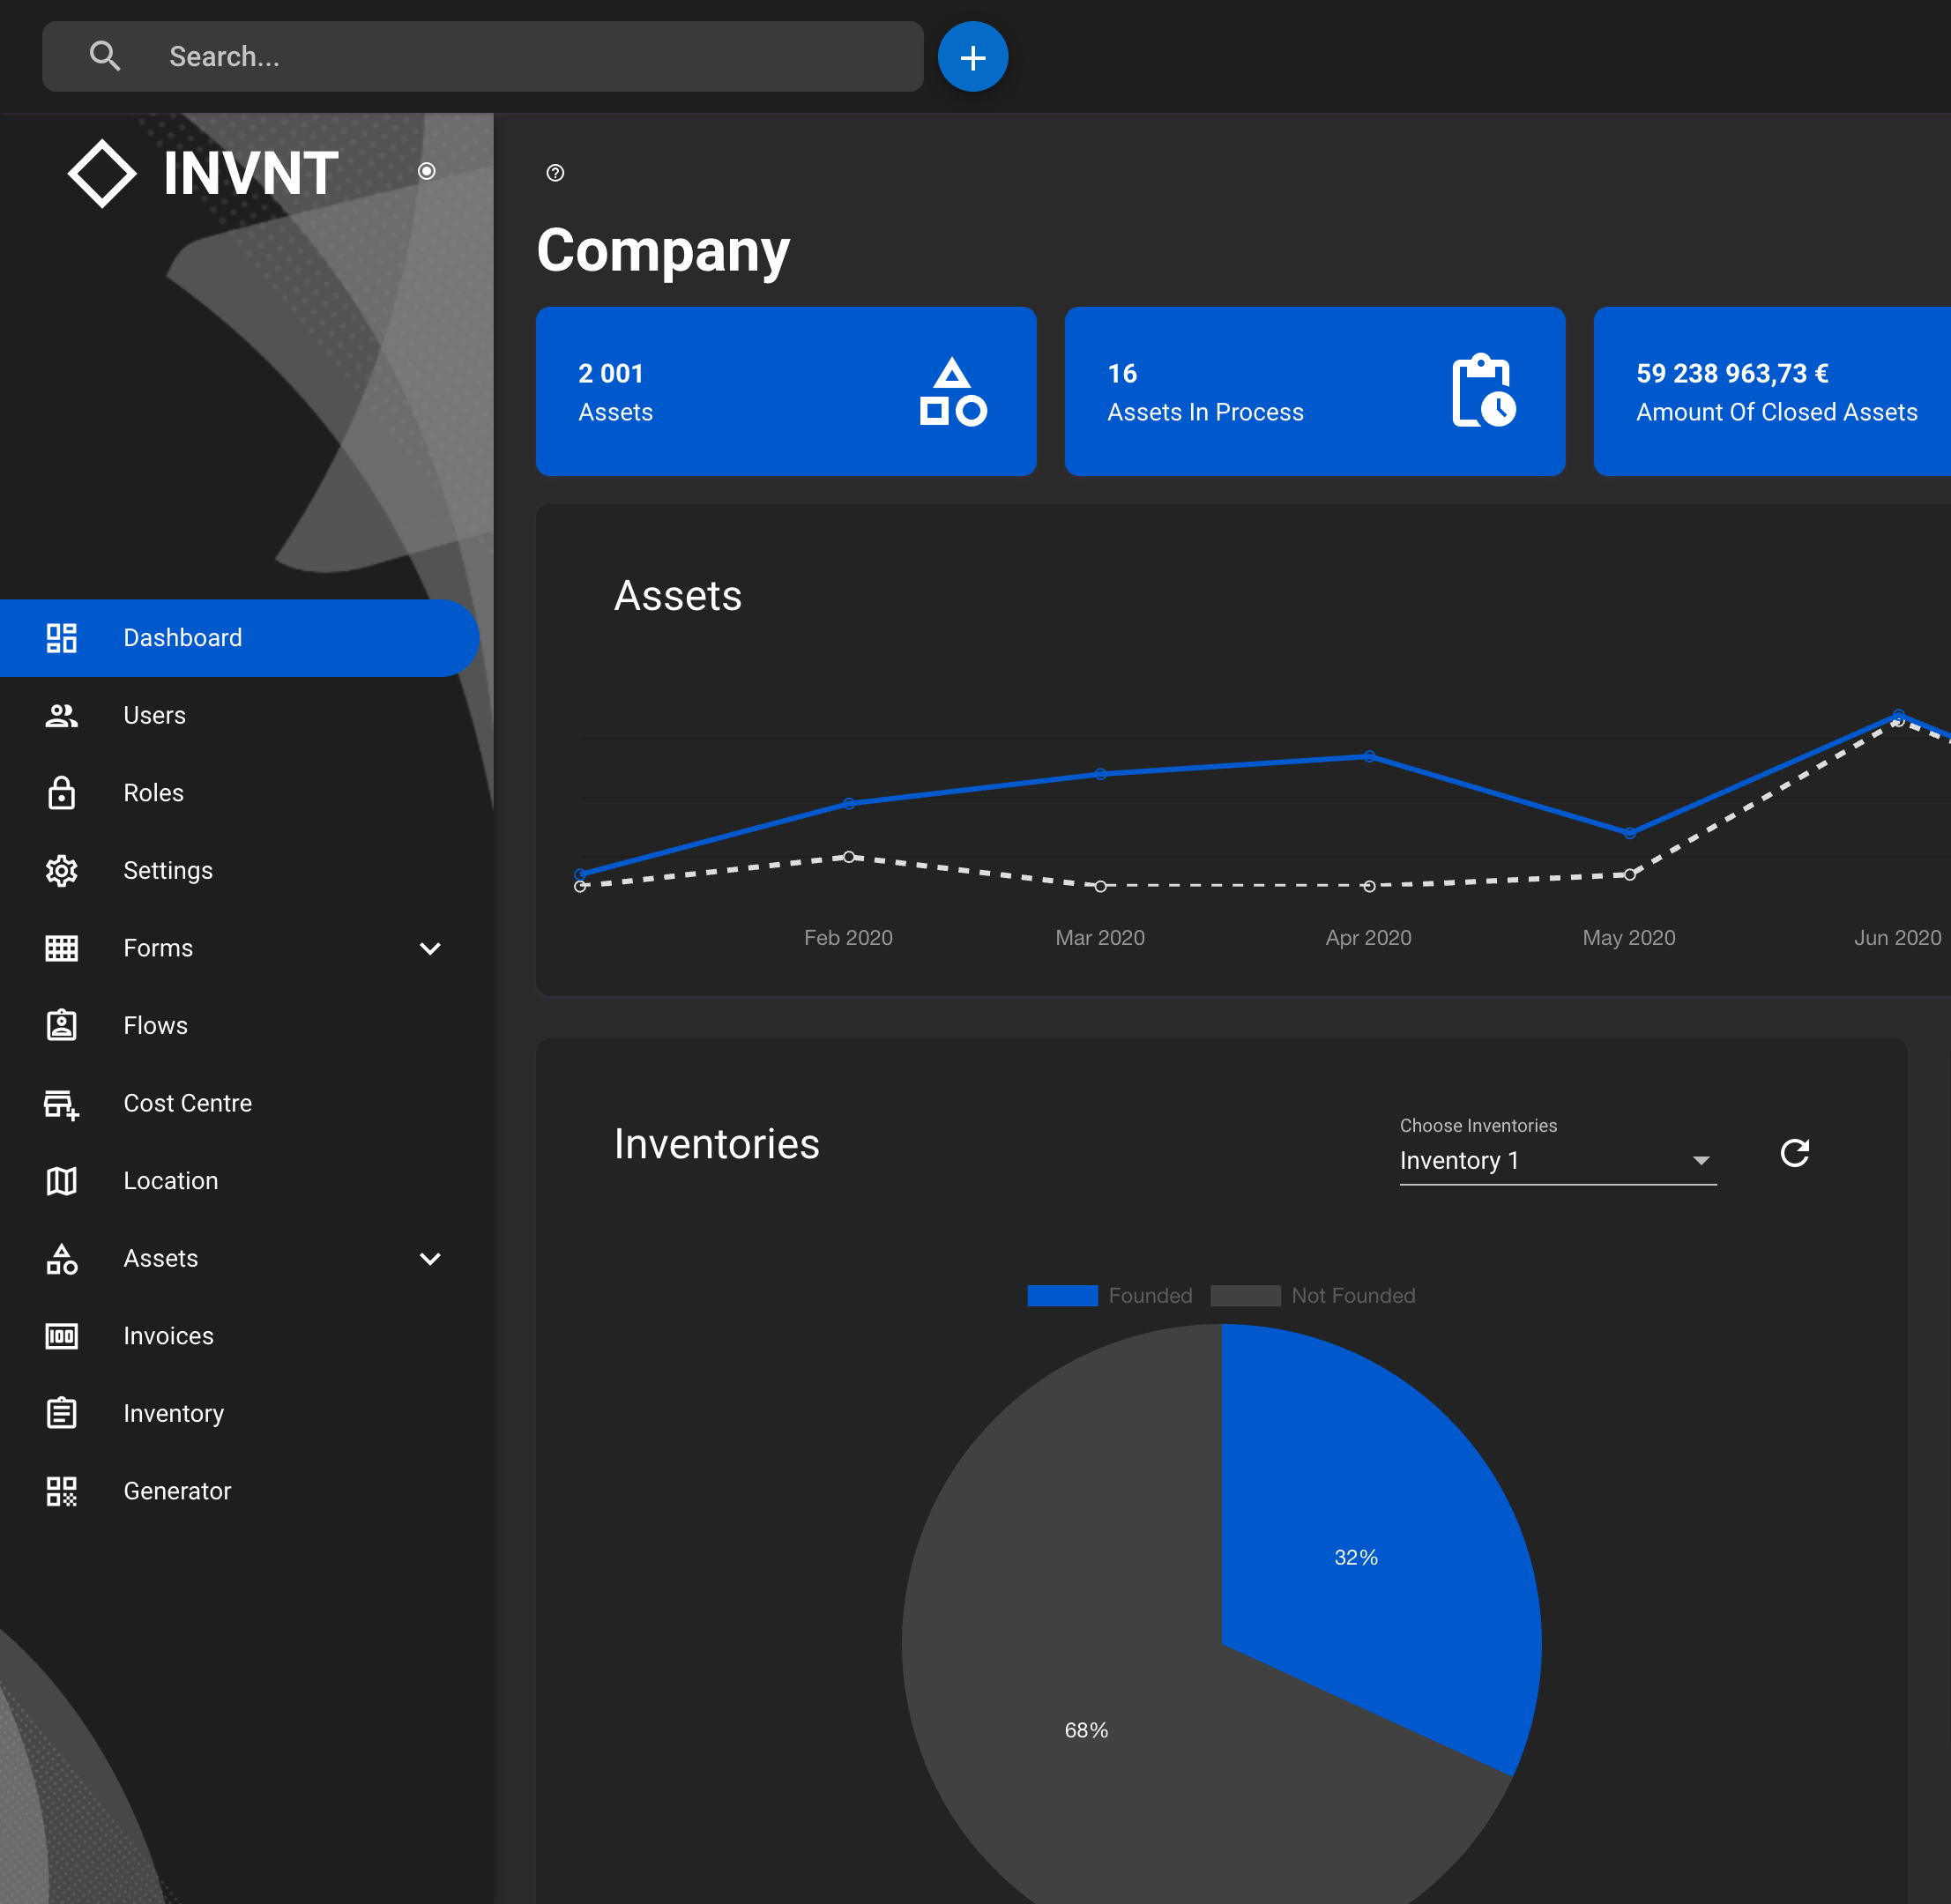Toggle the Founded legend series

tap(1109, 1296)
